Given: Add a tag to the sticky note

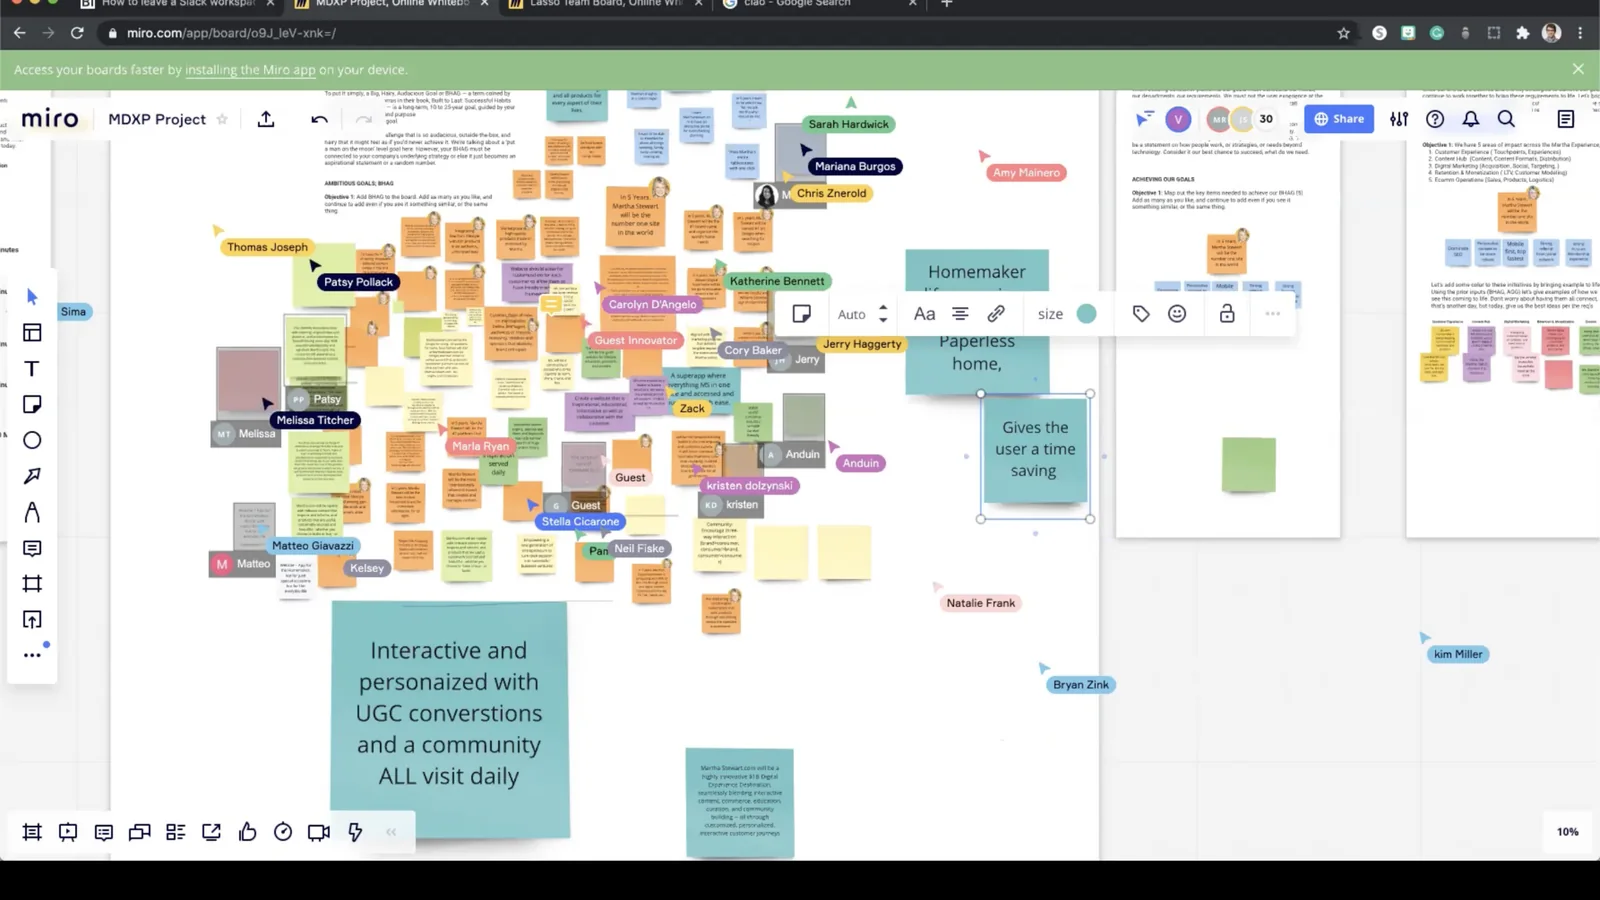Looking at the screenshot, I should point(1141,314).
